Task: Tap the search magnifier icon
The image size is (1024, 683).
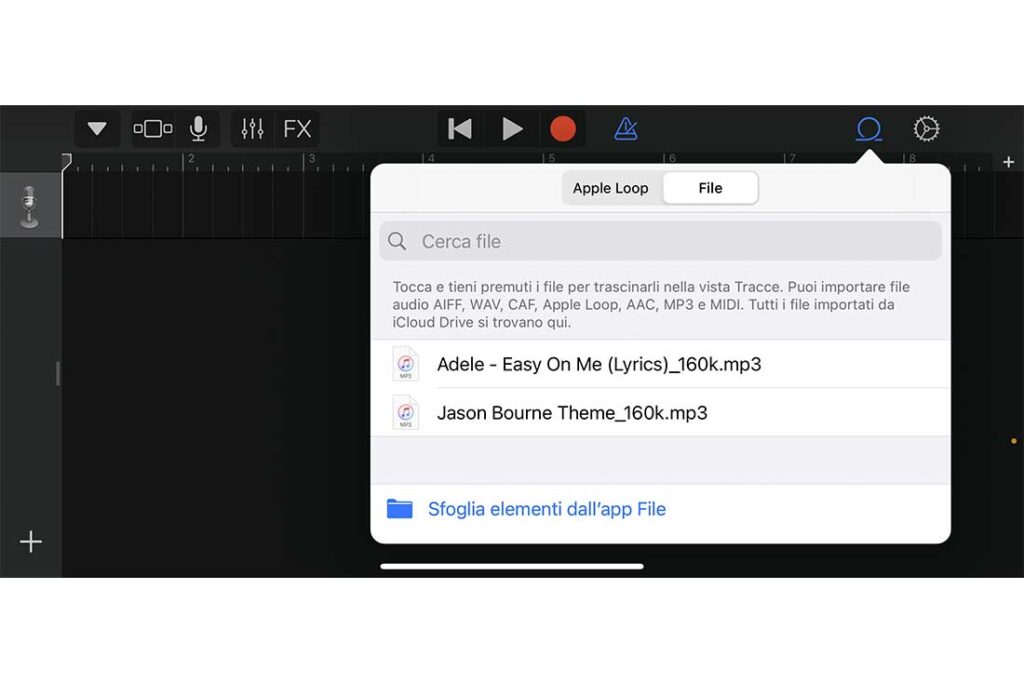Action: 397,242
